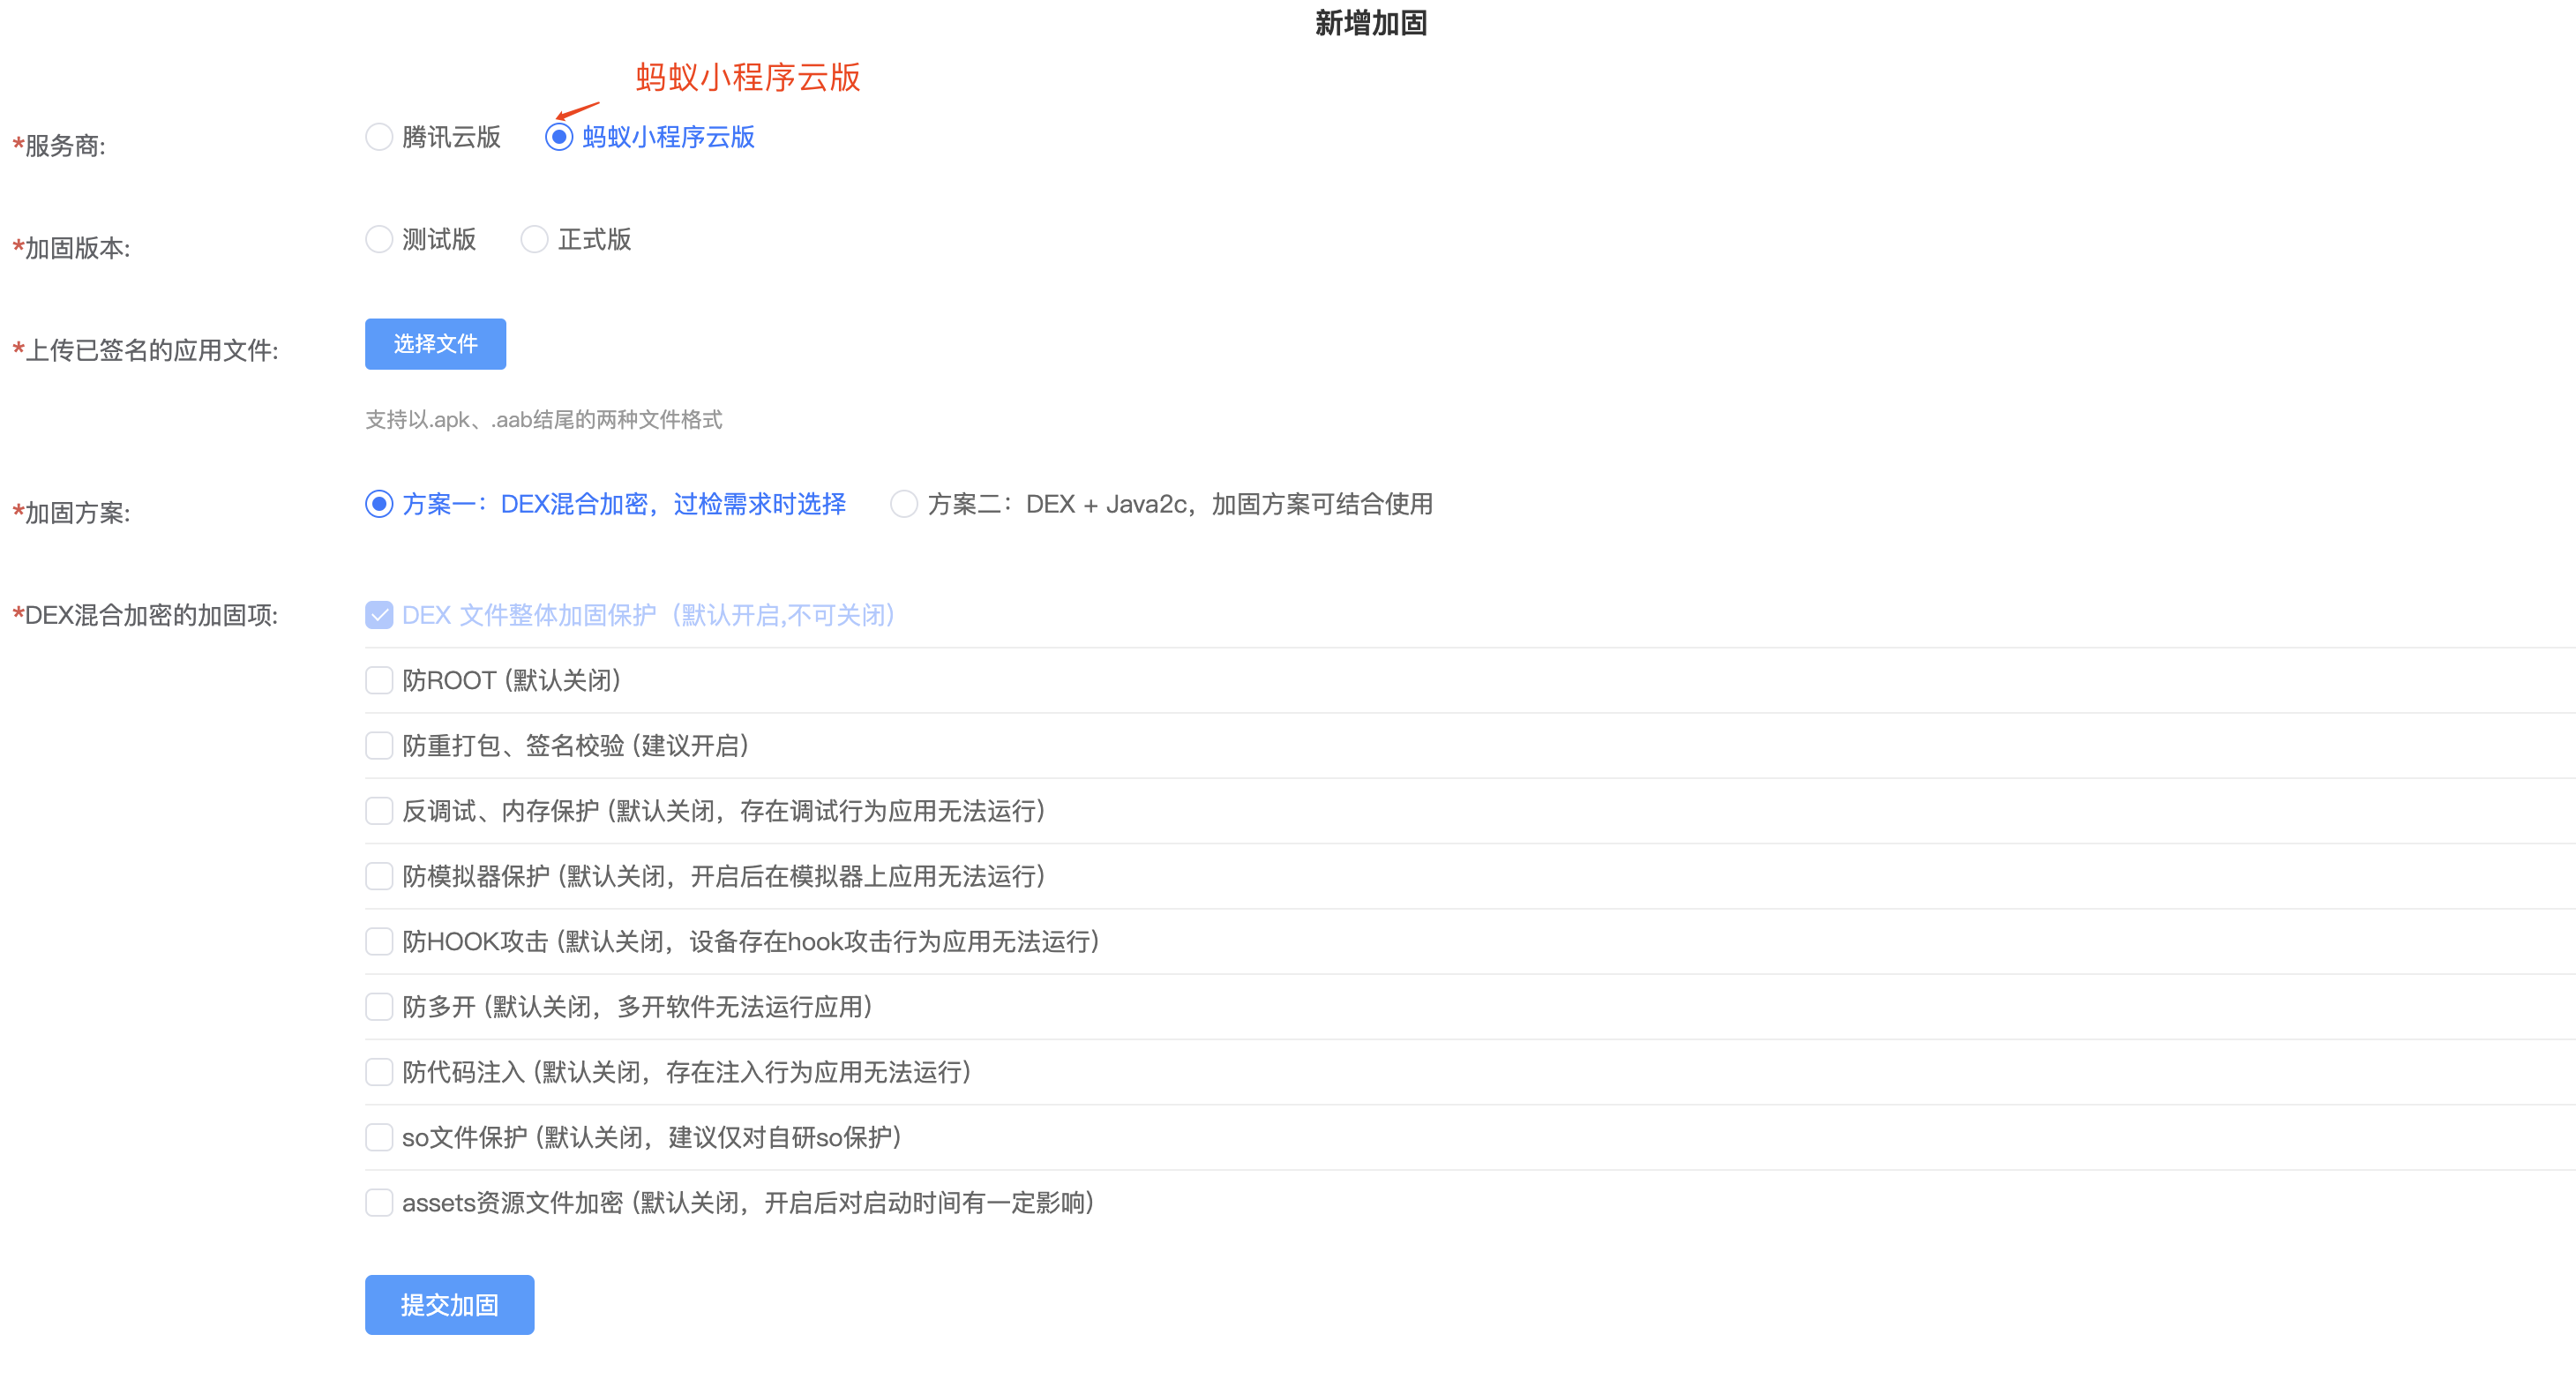The height and width of the screenshot is (1387, 2576).
Task: Click the 提交加固 submit button
Action: pos(449,1305)
